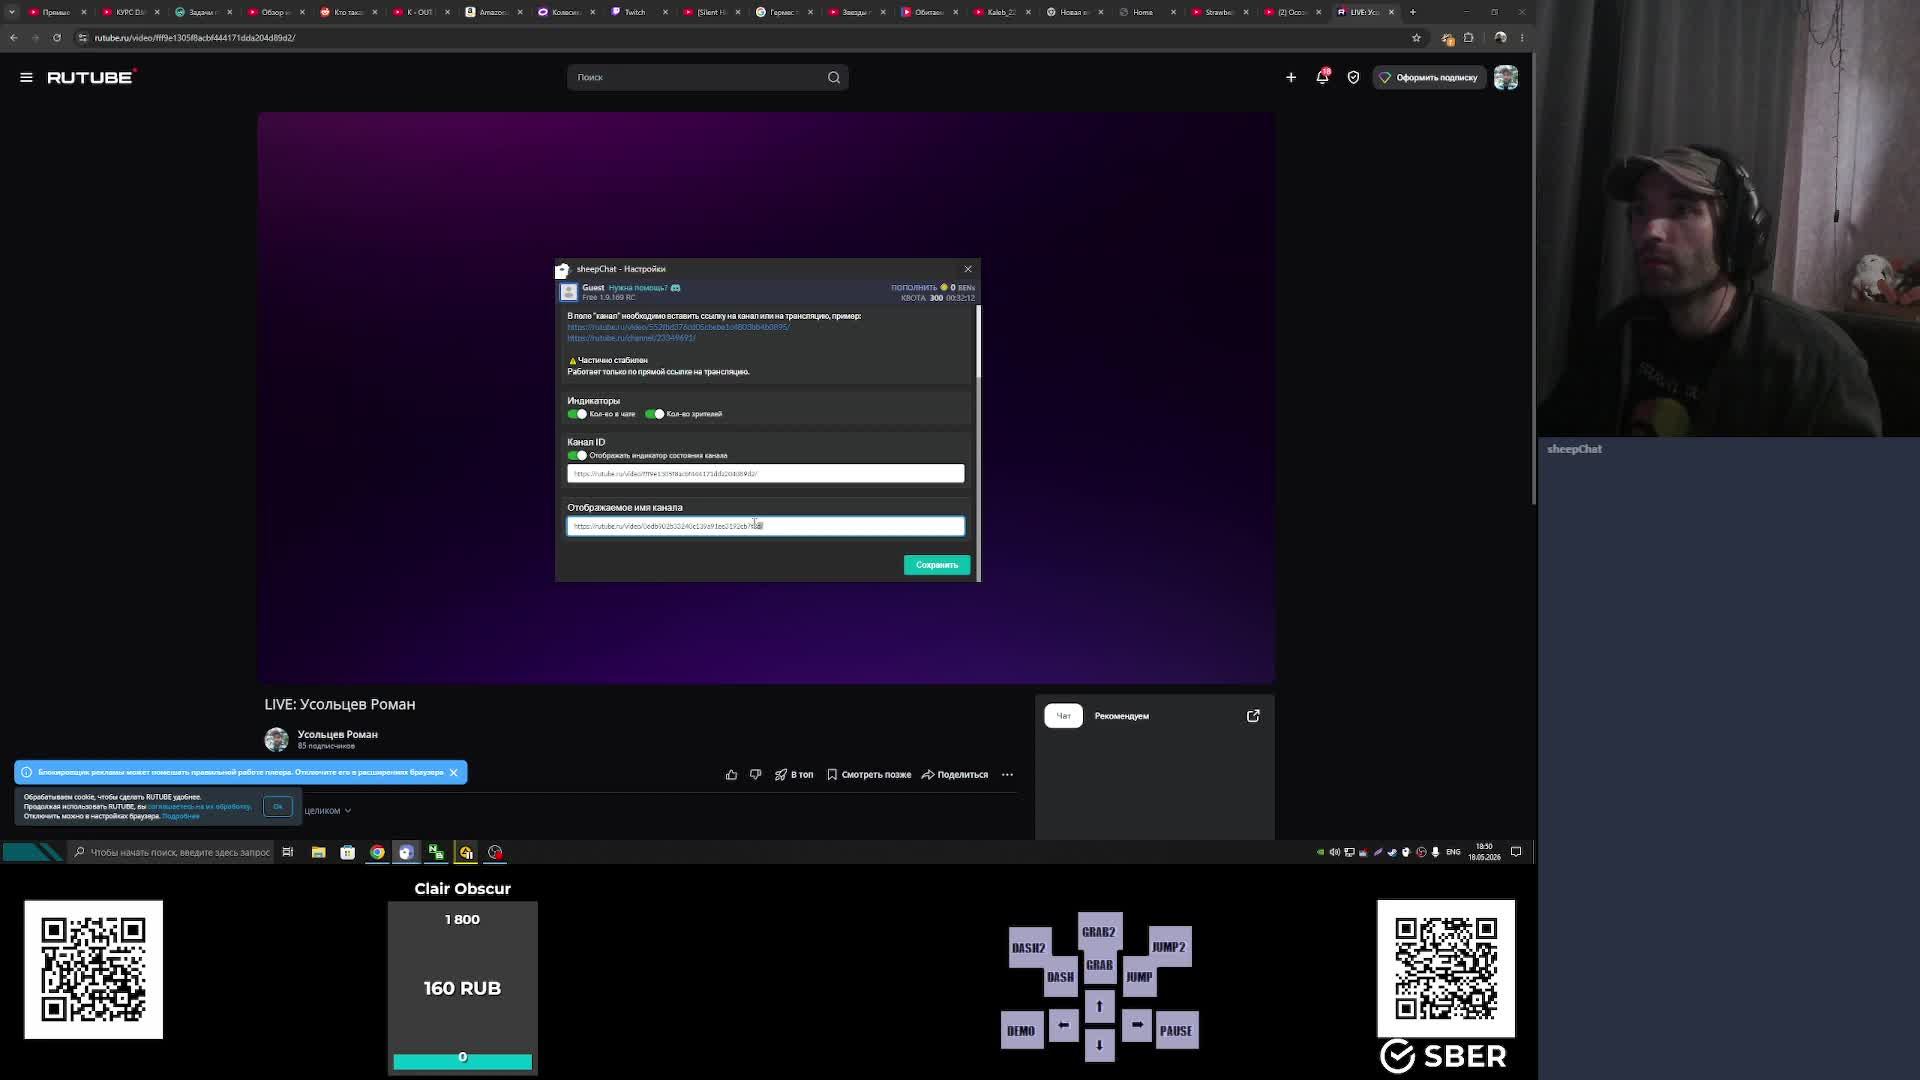Dislike the video with thumbs-down icon
This screenshot has height=1080, width=1920.
click(x=755, y=774)
